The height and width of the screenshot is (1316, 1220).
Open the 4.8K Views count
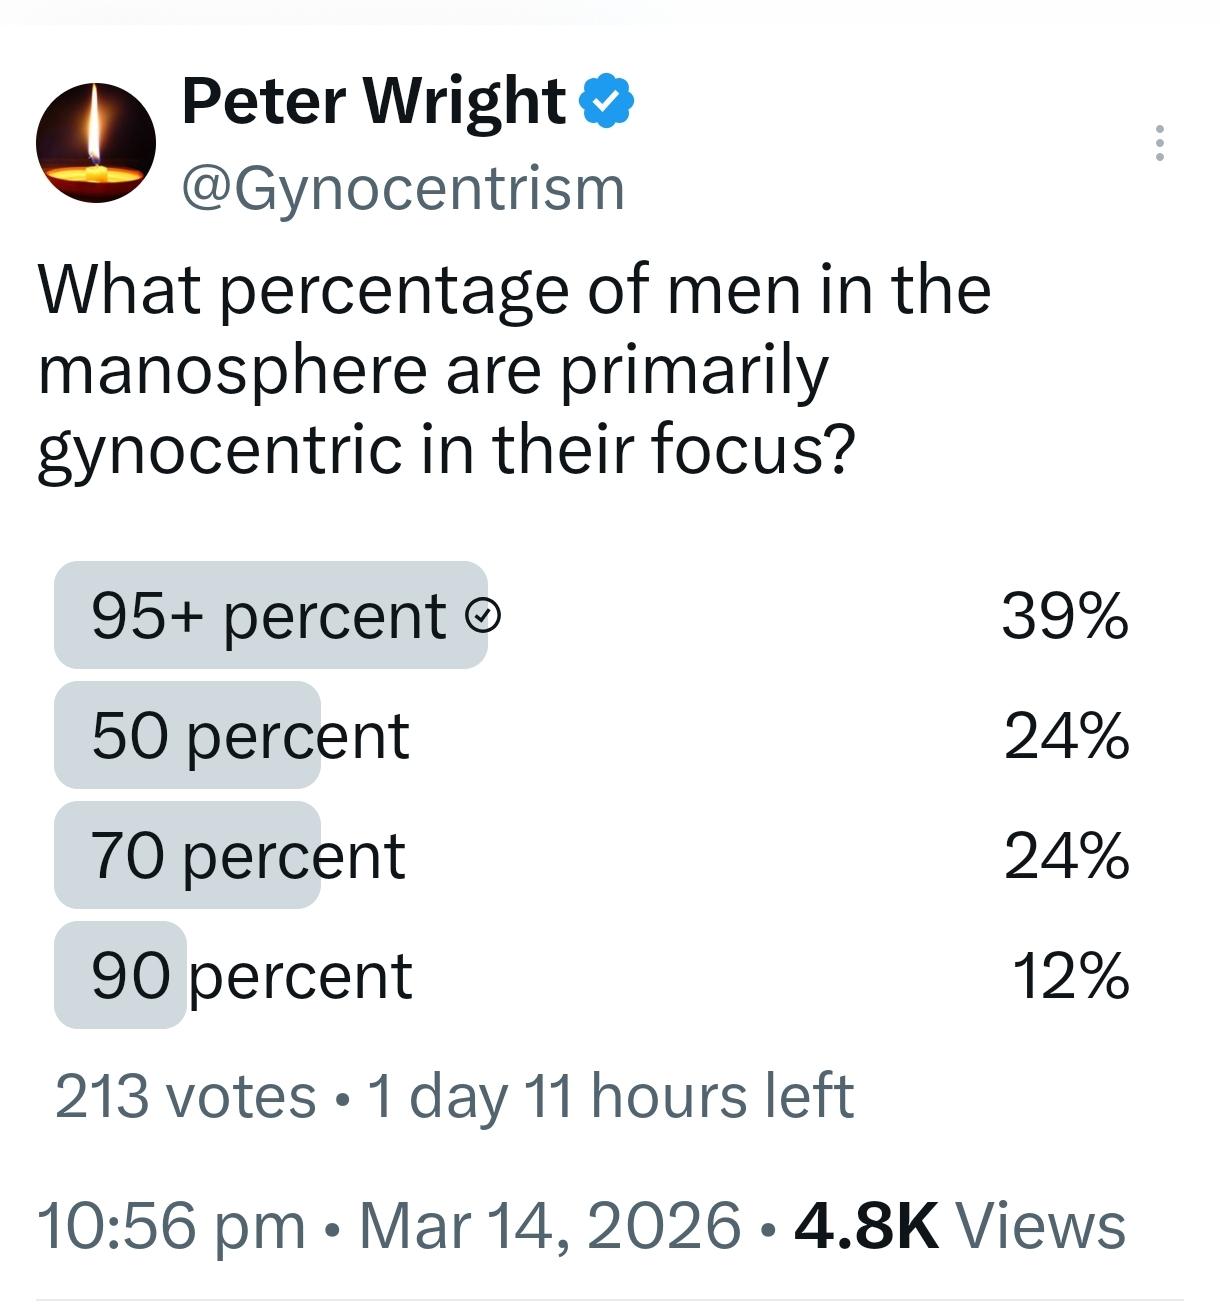tap(959, 1226)
